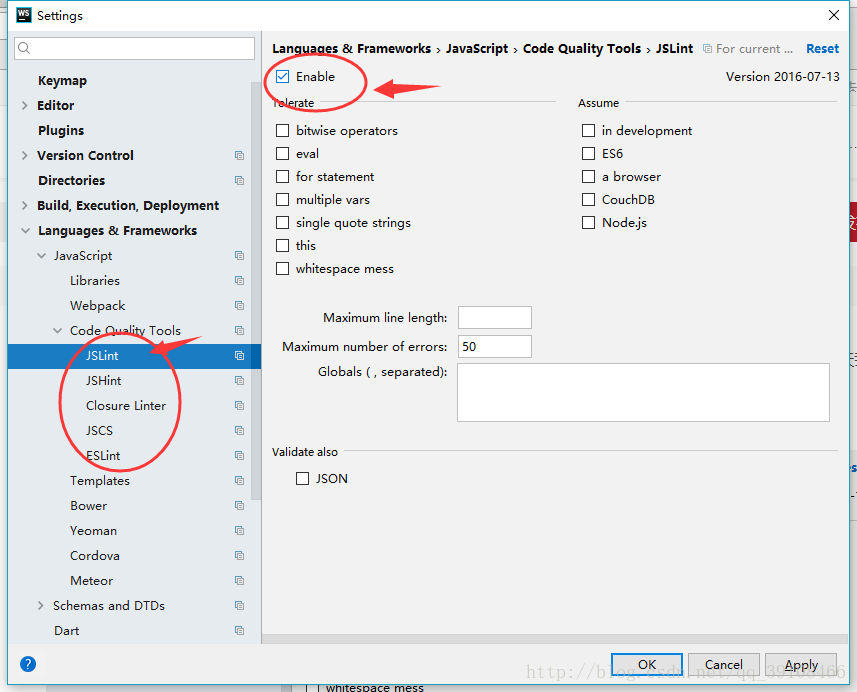Click the Maximum line length field

click(495, 318)
